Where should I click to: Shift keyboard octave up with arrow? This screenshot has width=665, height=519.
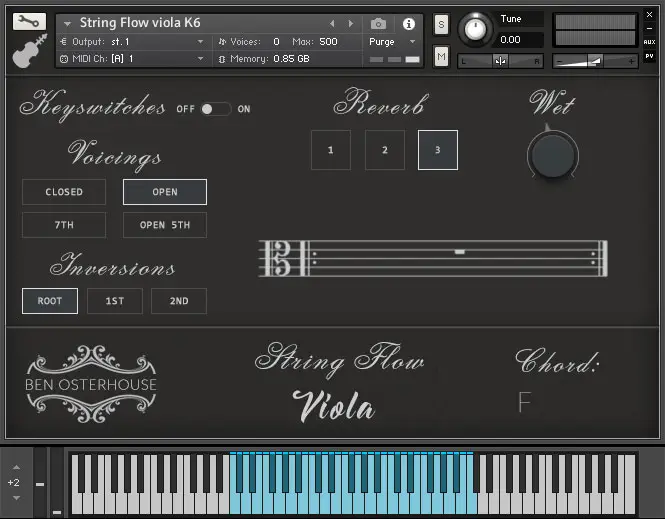16,467
